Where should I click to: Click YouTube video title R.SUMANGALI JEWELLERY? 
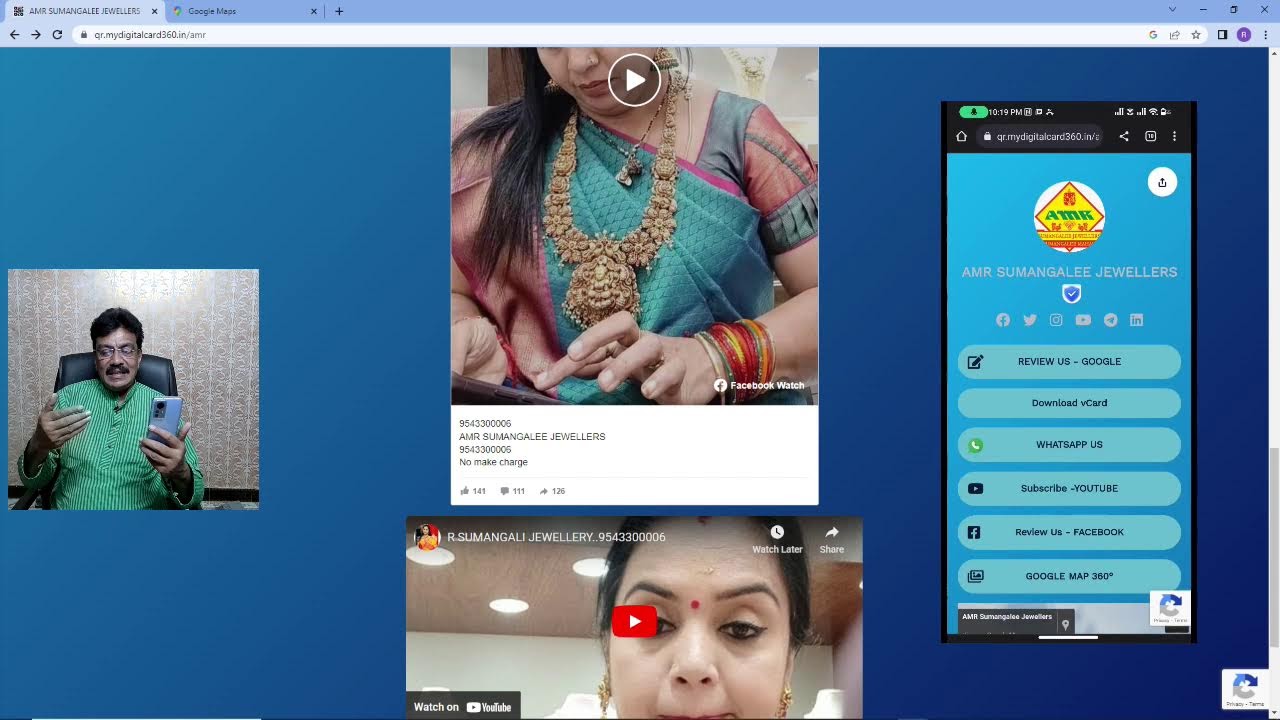pos(556,537)
